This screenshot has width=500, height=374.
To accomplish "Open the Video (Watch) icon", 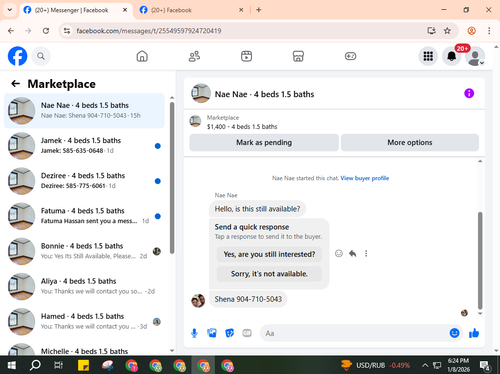I will click(246, 56).
